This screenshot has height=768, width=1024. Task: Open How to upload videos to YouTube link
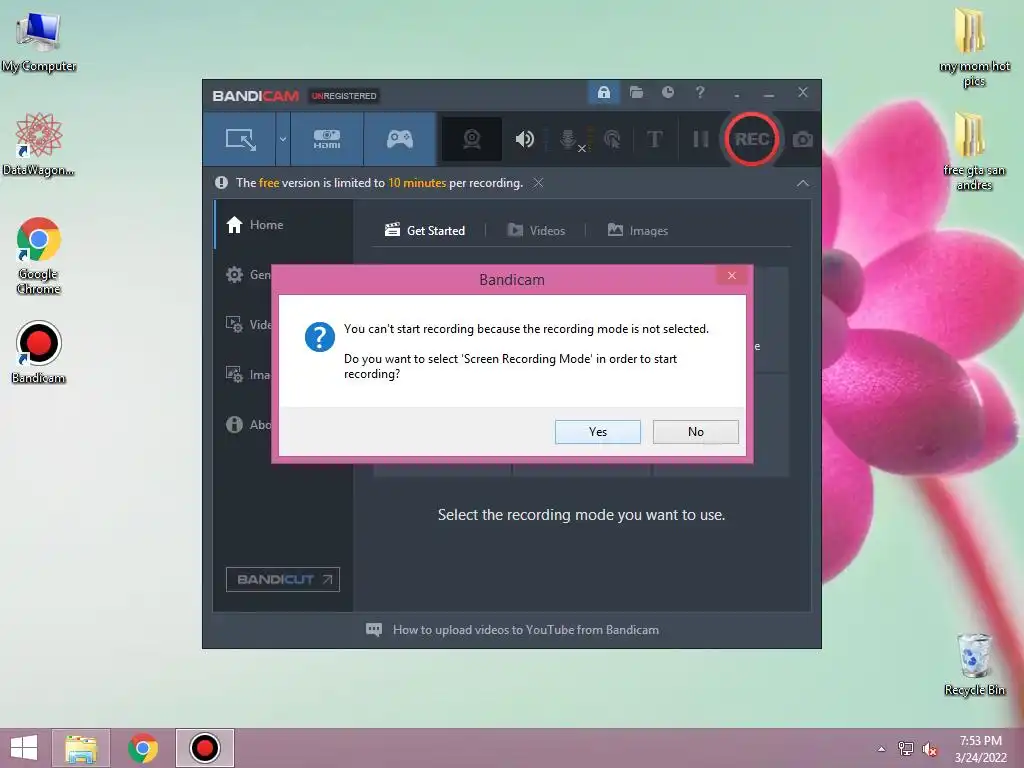526,630
